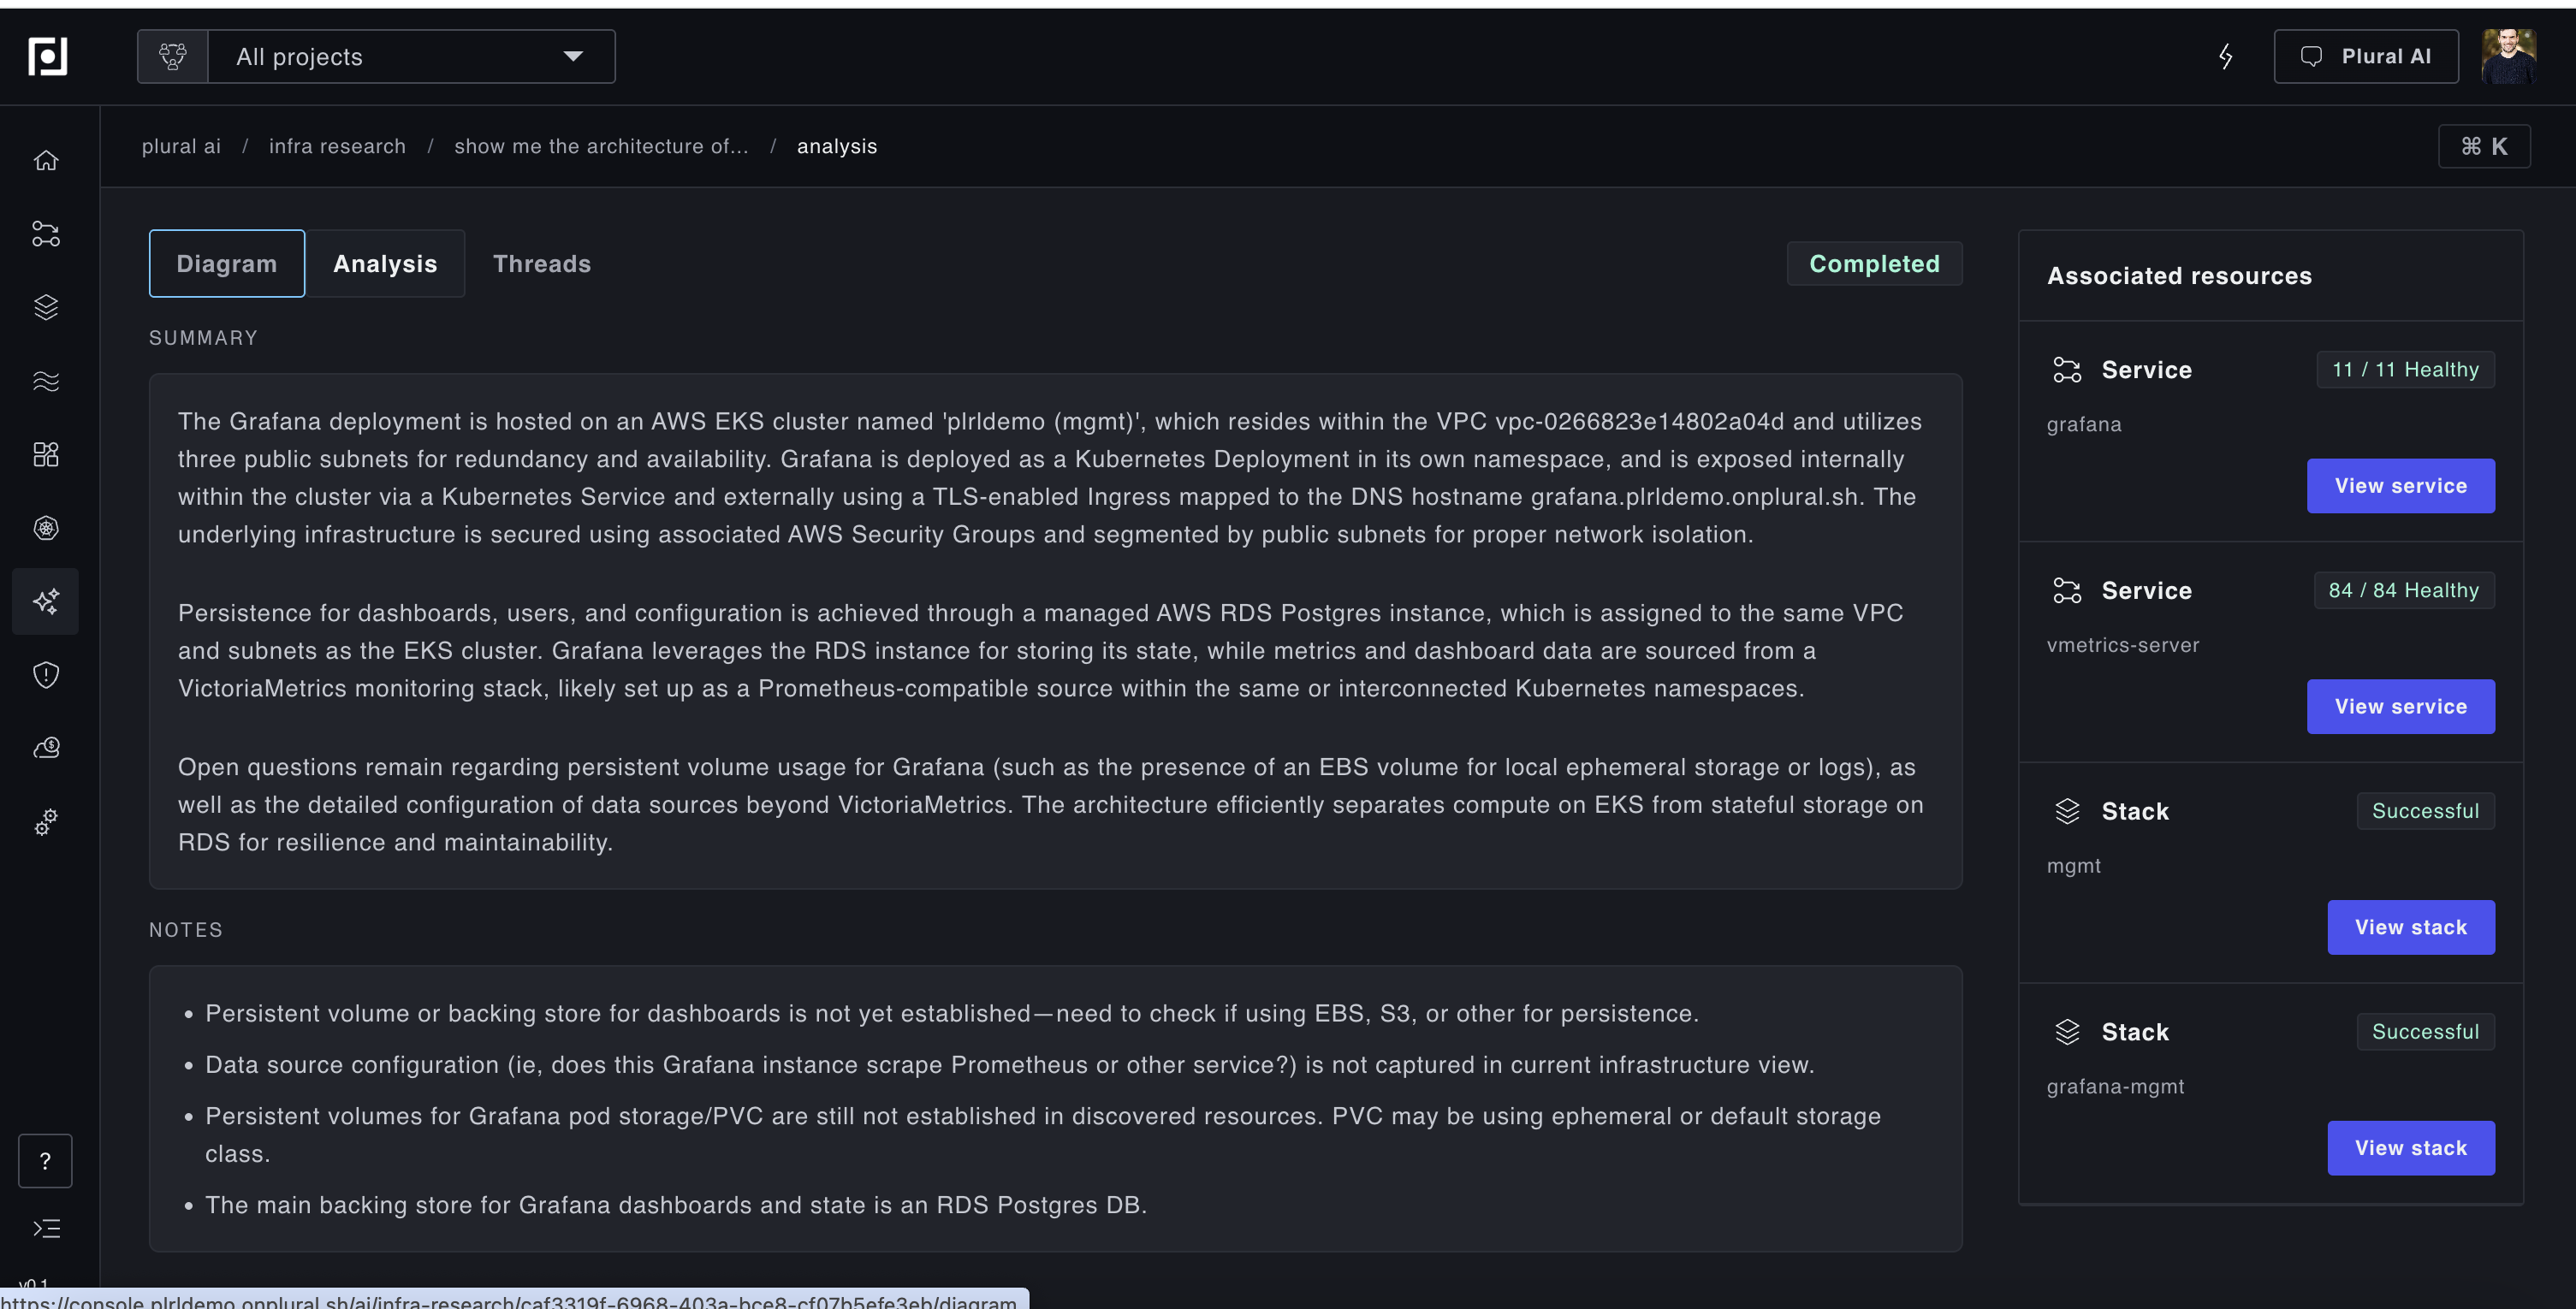Open the All projects dropdown
The height and width of the screenshot is (1309, 2576).
pos(410,57)
